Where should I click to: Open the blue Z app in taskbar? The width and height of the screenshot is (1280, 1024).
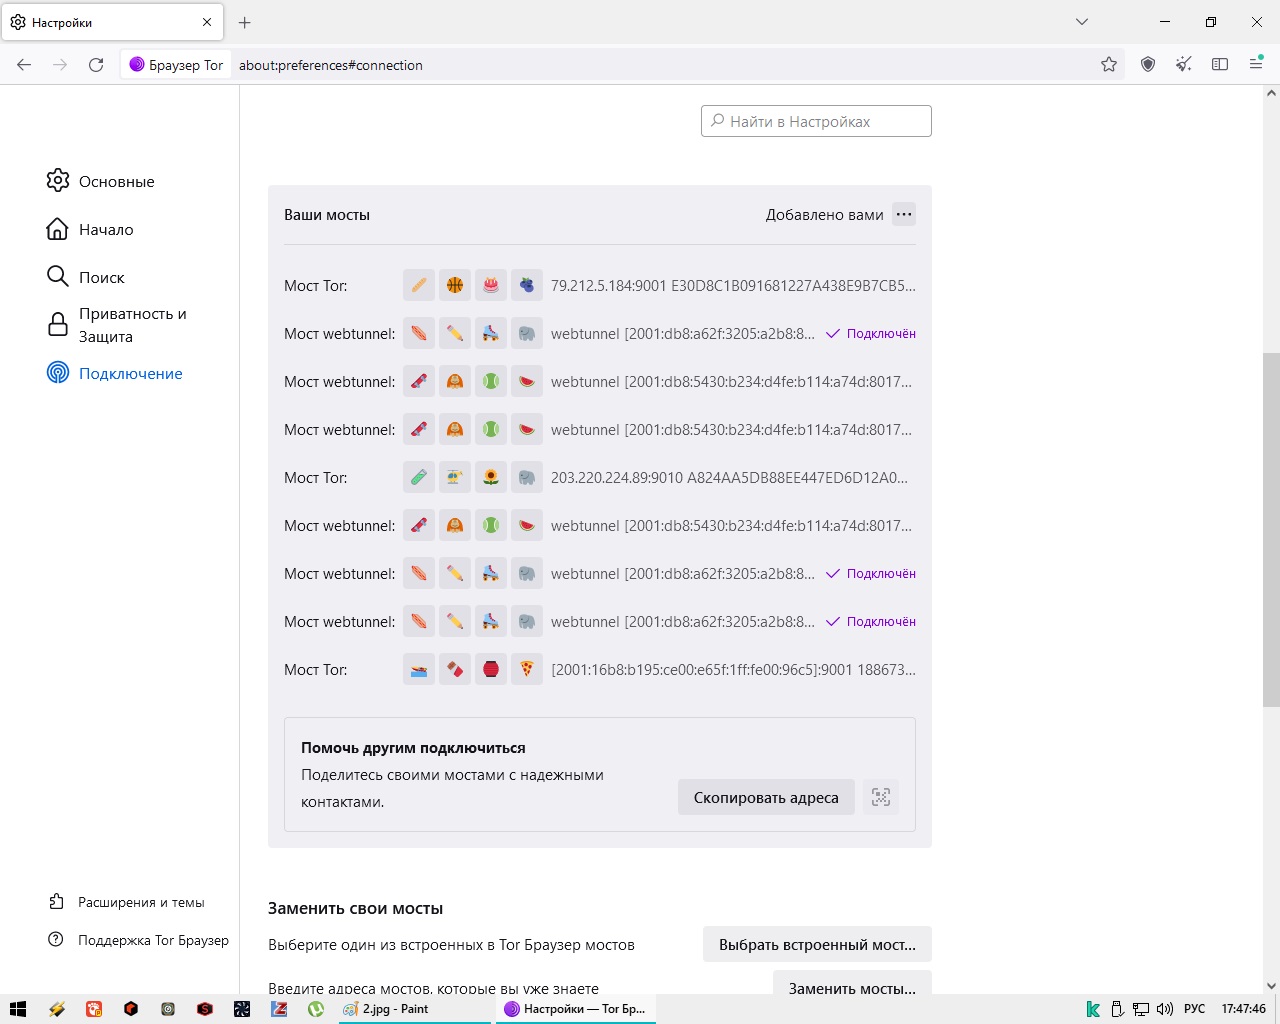pyautogui.click(x=279, y=1009)
